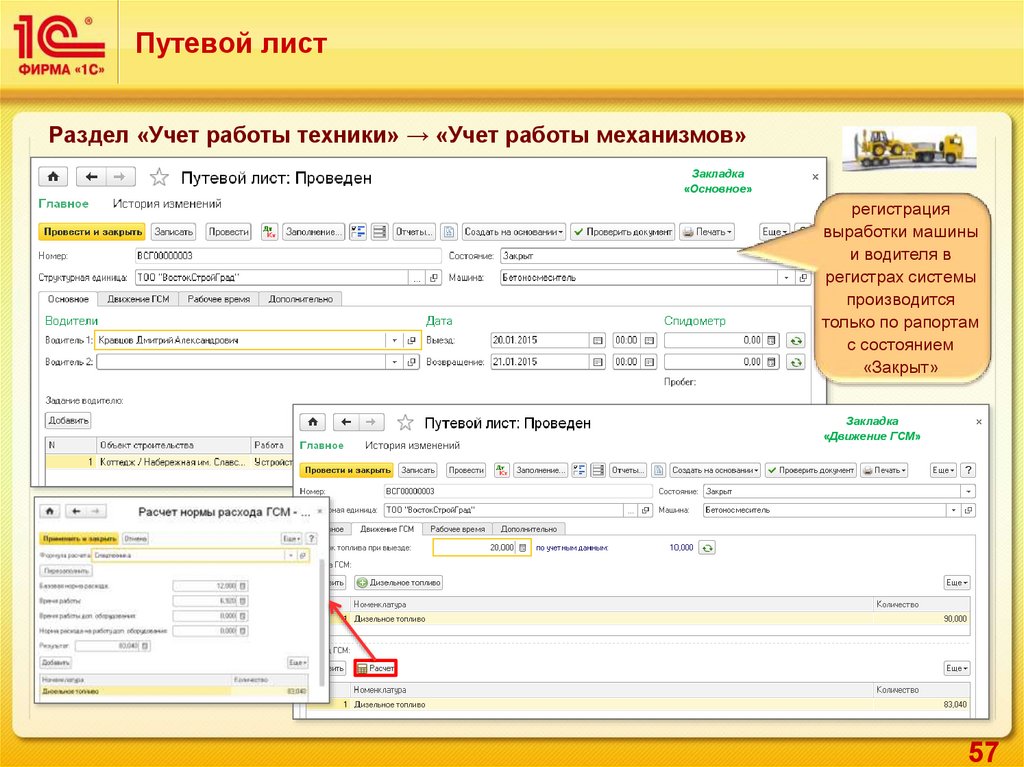Click the calculator icon in Базовая норма расхода field
The image size is (1024, 767).
coord(243,586)
